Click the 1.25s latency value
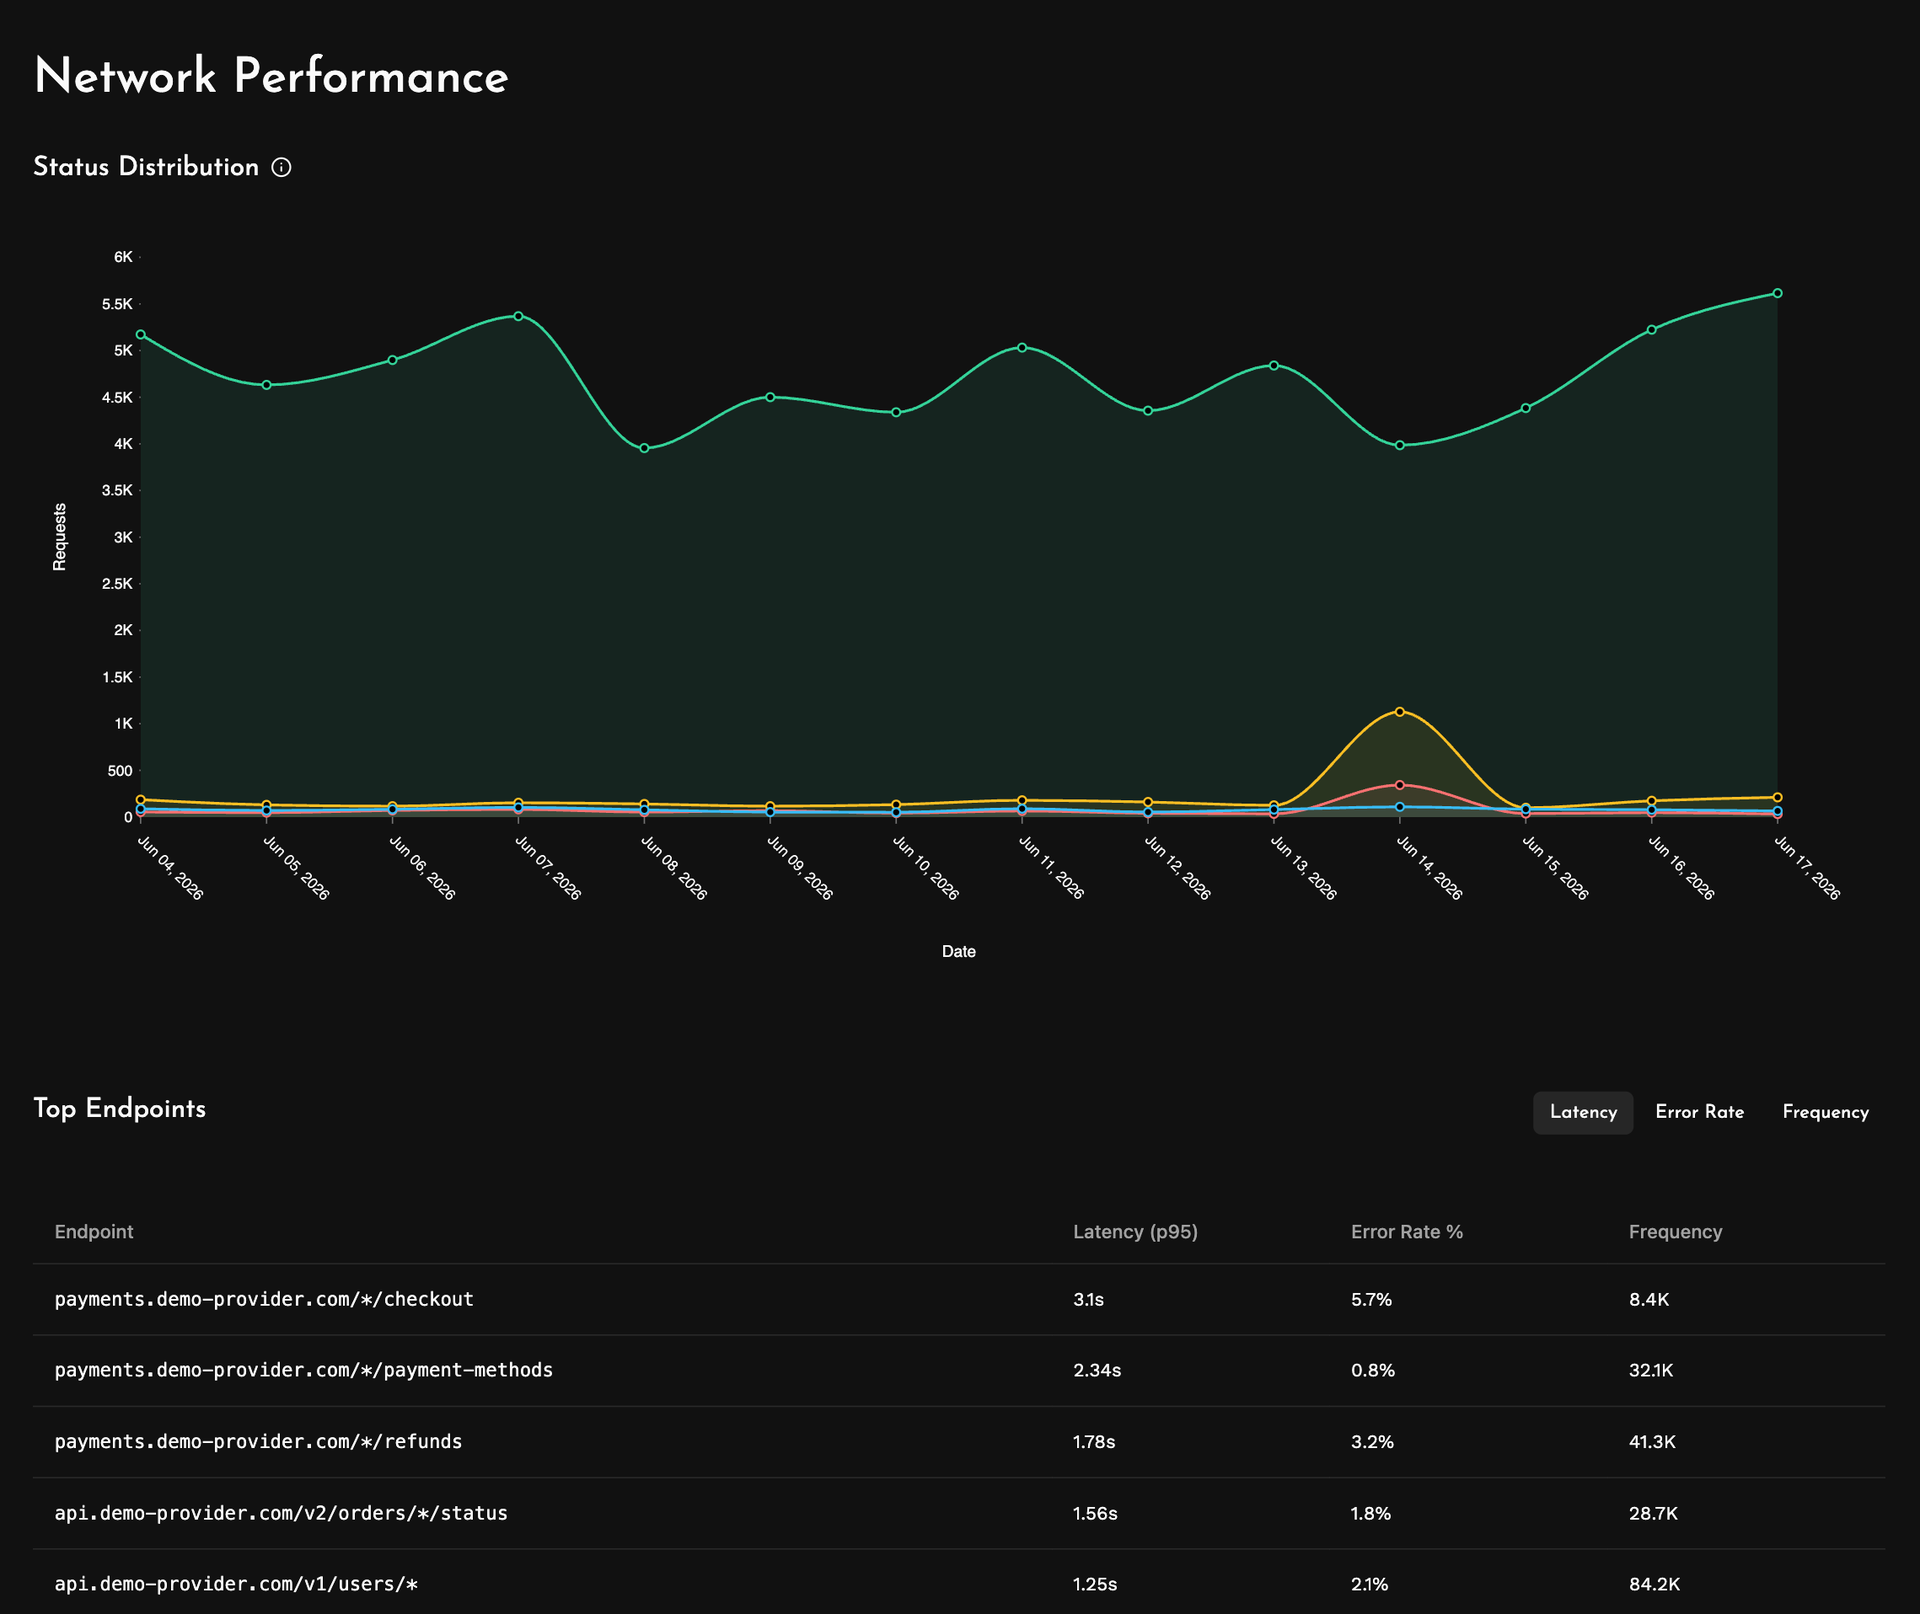The width and height of the screenshot is (1920, 1614). 1095,1584
